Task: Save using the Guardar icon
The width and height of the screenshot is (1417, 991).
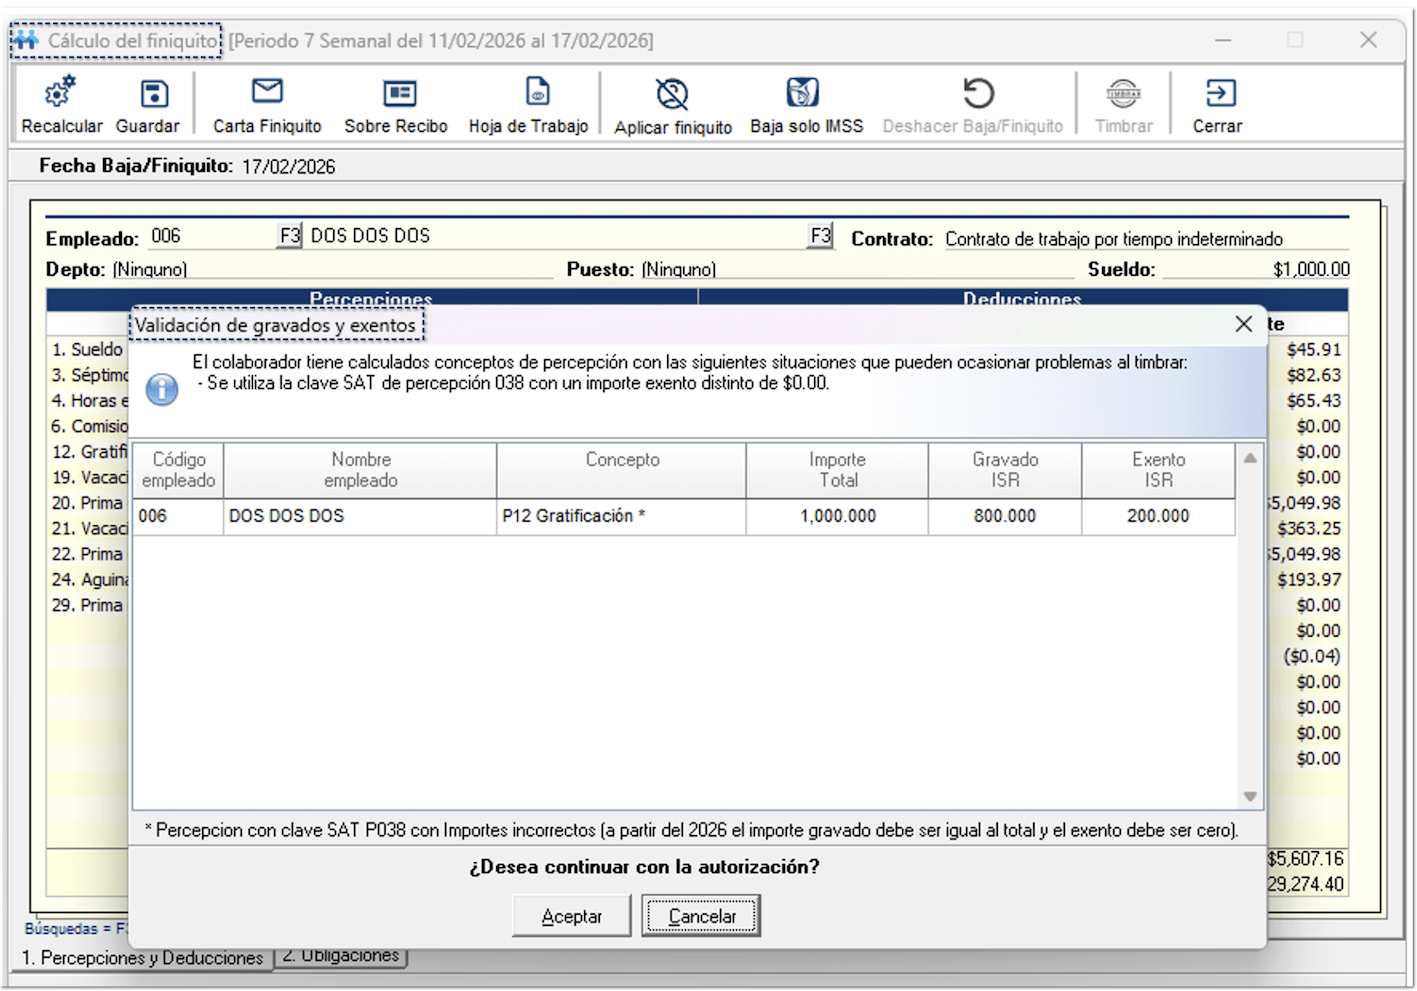Action: [x=153, y=93]
